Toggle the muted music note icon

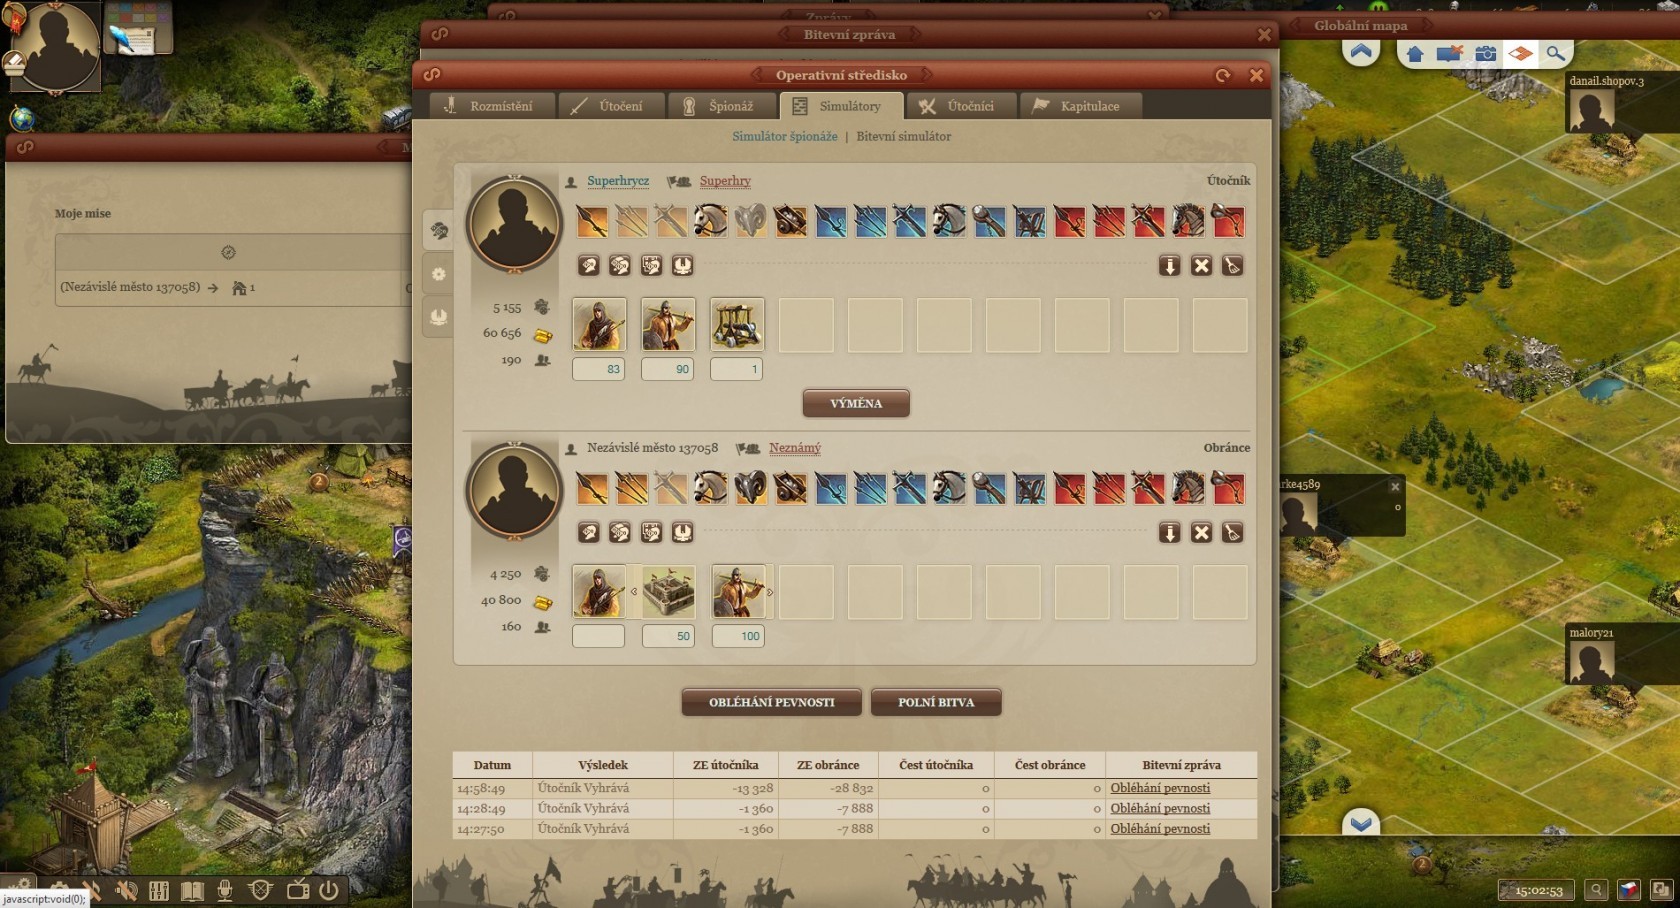(x=92, y=890)
